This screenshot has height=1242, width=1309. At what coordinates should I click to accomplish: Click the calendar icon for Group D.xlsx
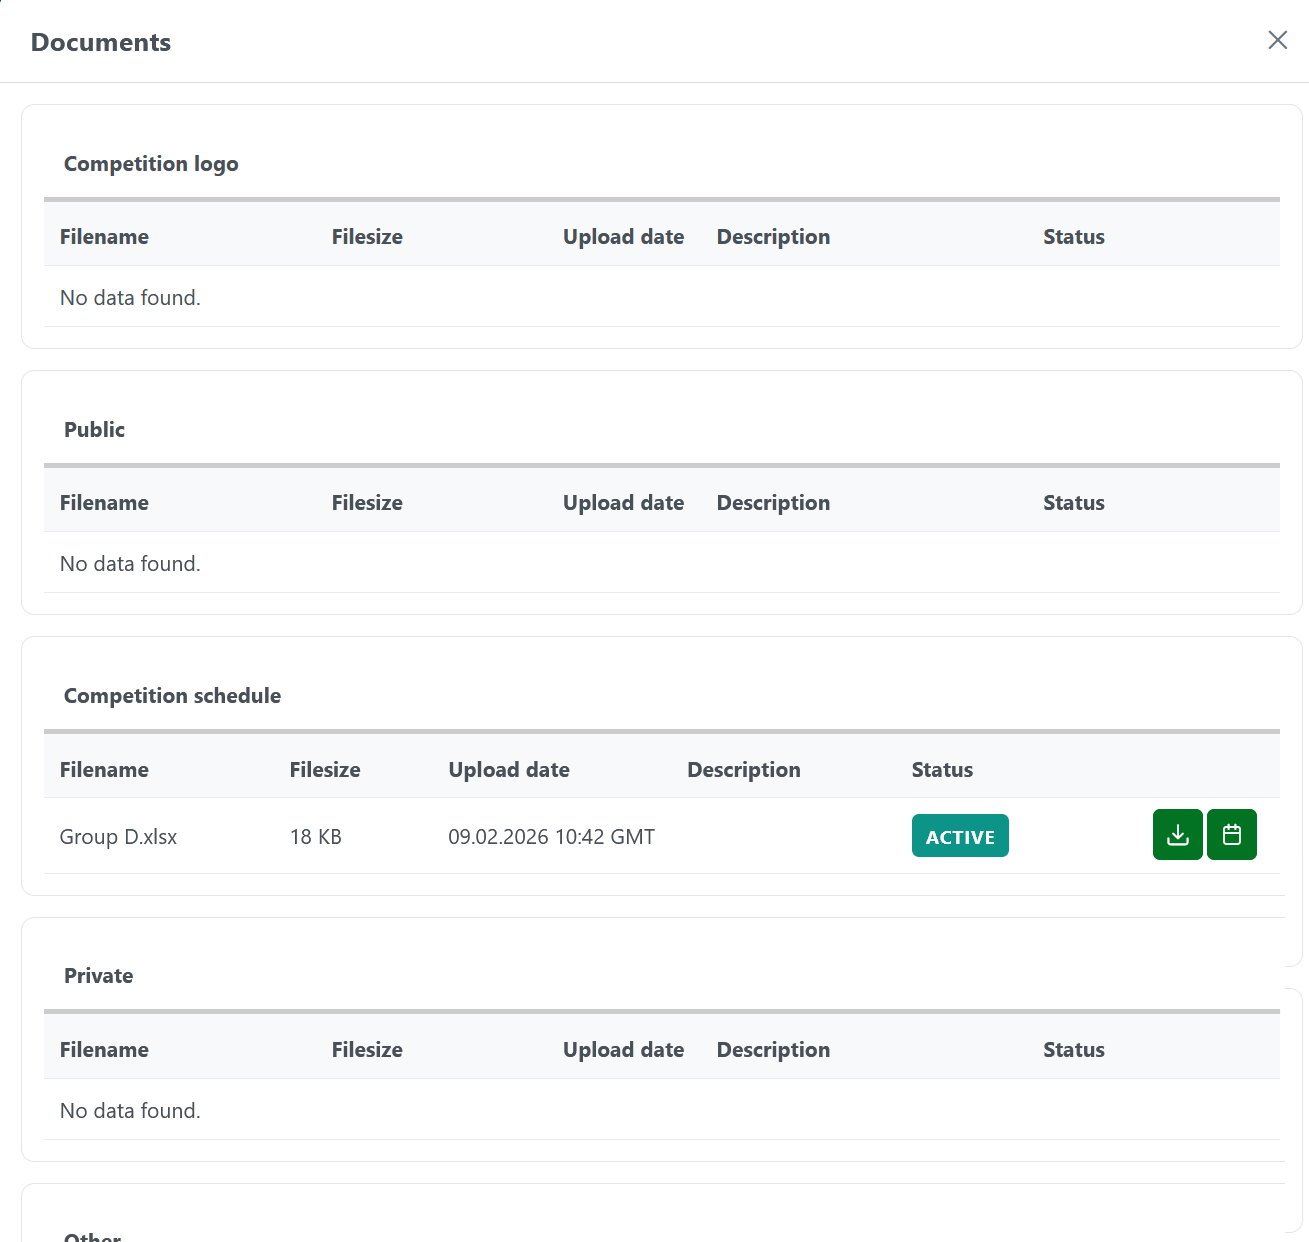(1231, 835)
